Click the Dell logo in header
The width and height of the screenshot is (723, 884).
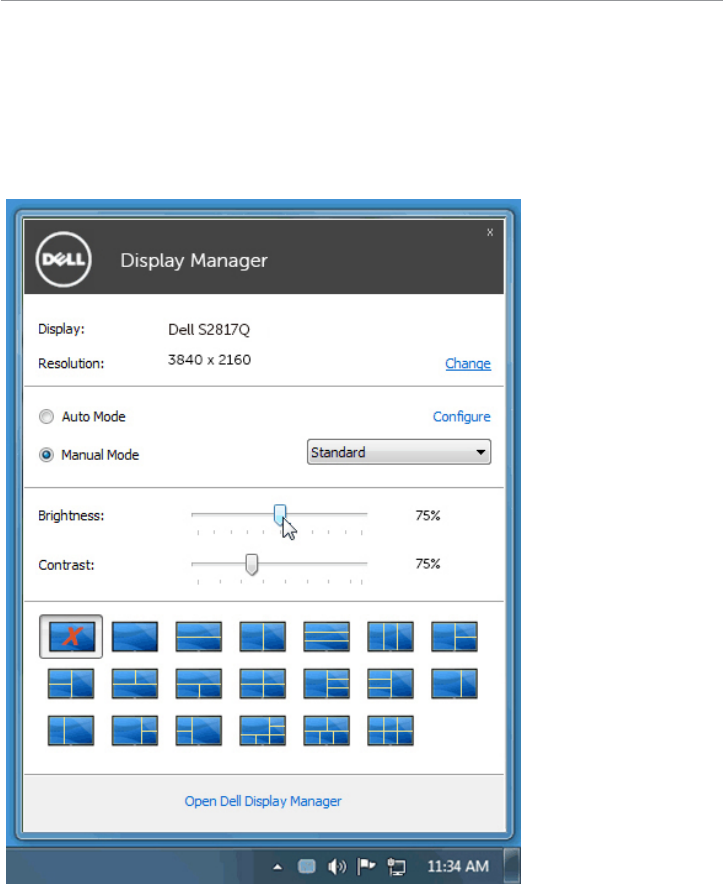pyautogui.click(x=63, y=259)
